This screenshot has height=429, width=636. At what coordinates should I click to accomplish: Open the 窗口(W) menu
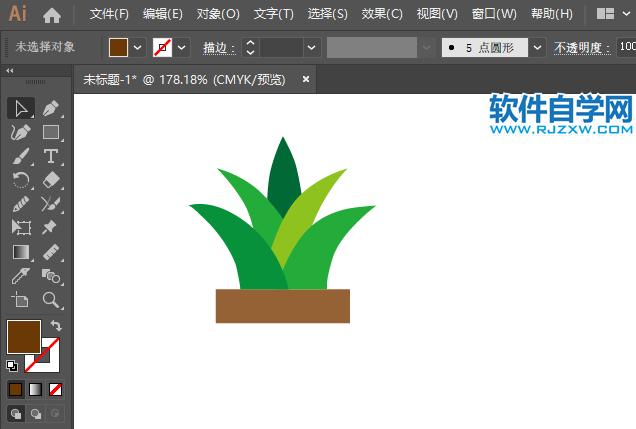[x=494, y=14]
